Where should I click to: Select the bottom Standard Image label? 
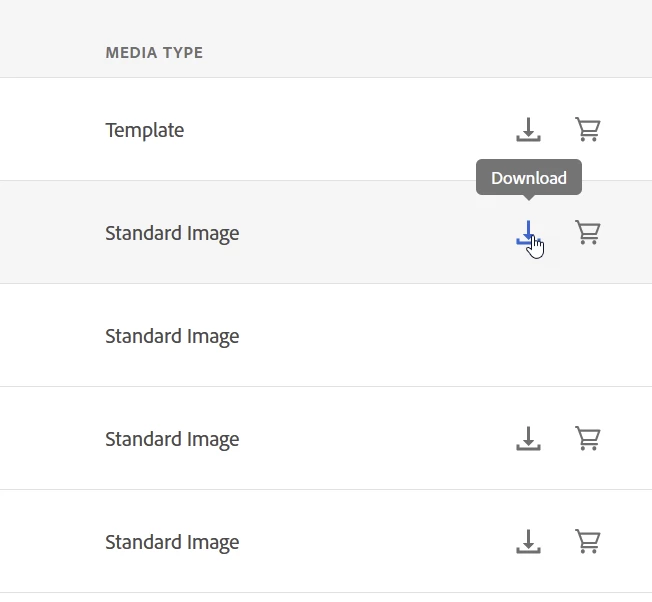[172, 542]
